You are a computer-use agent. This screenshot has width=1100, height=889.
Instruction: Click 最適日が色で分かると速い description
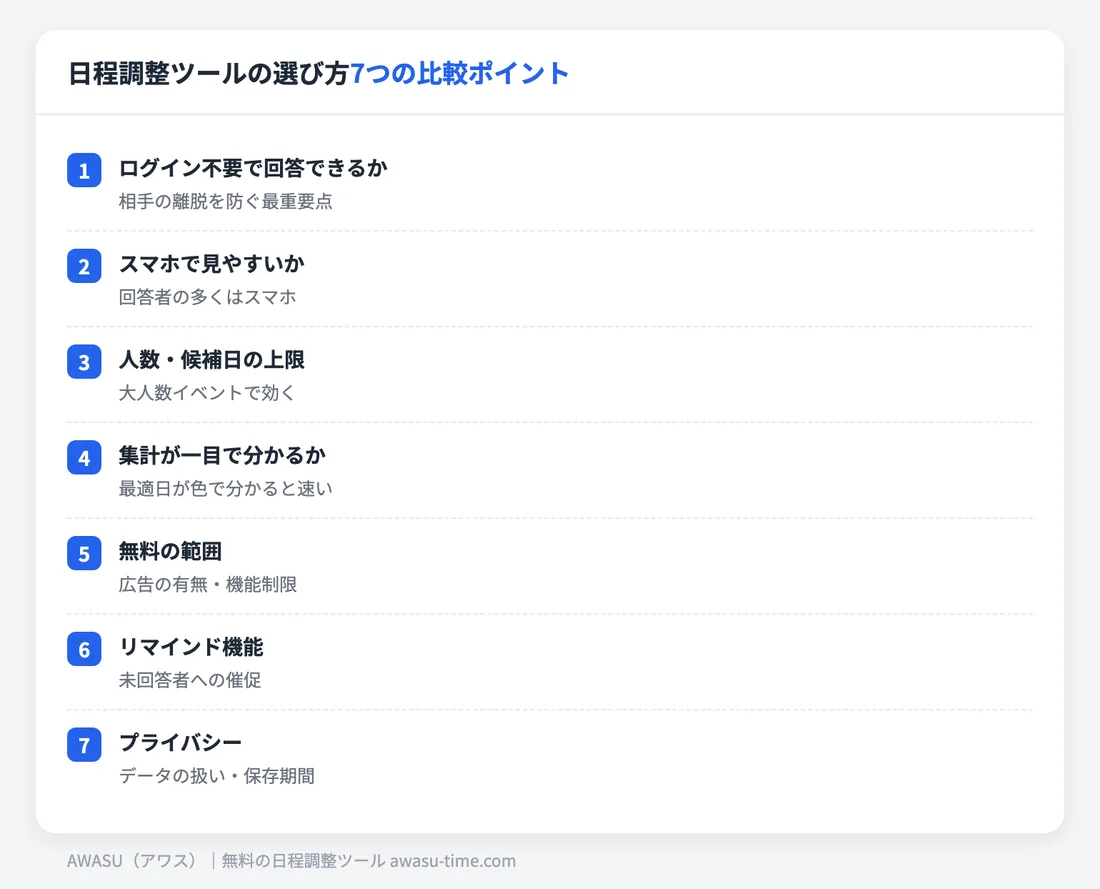(225, 489)
